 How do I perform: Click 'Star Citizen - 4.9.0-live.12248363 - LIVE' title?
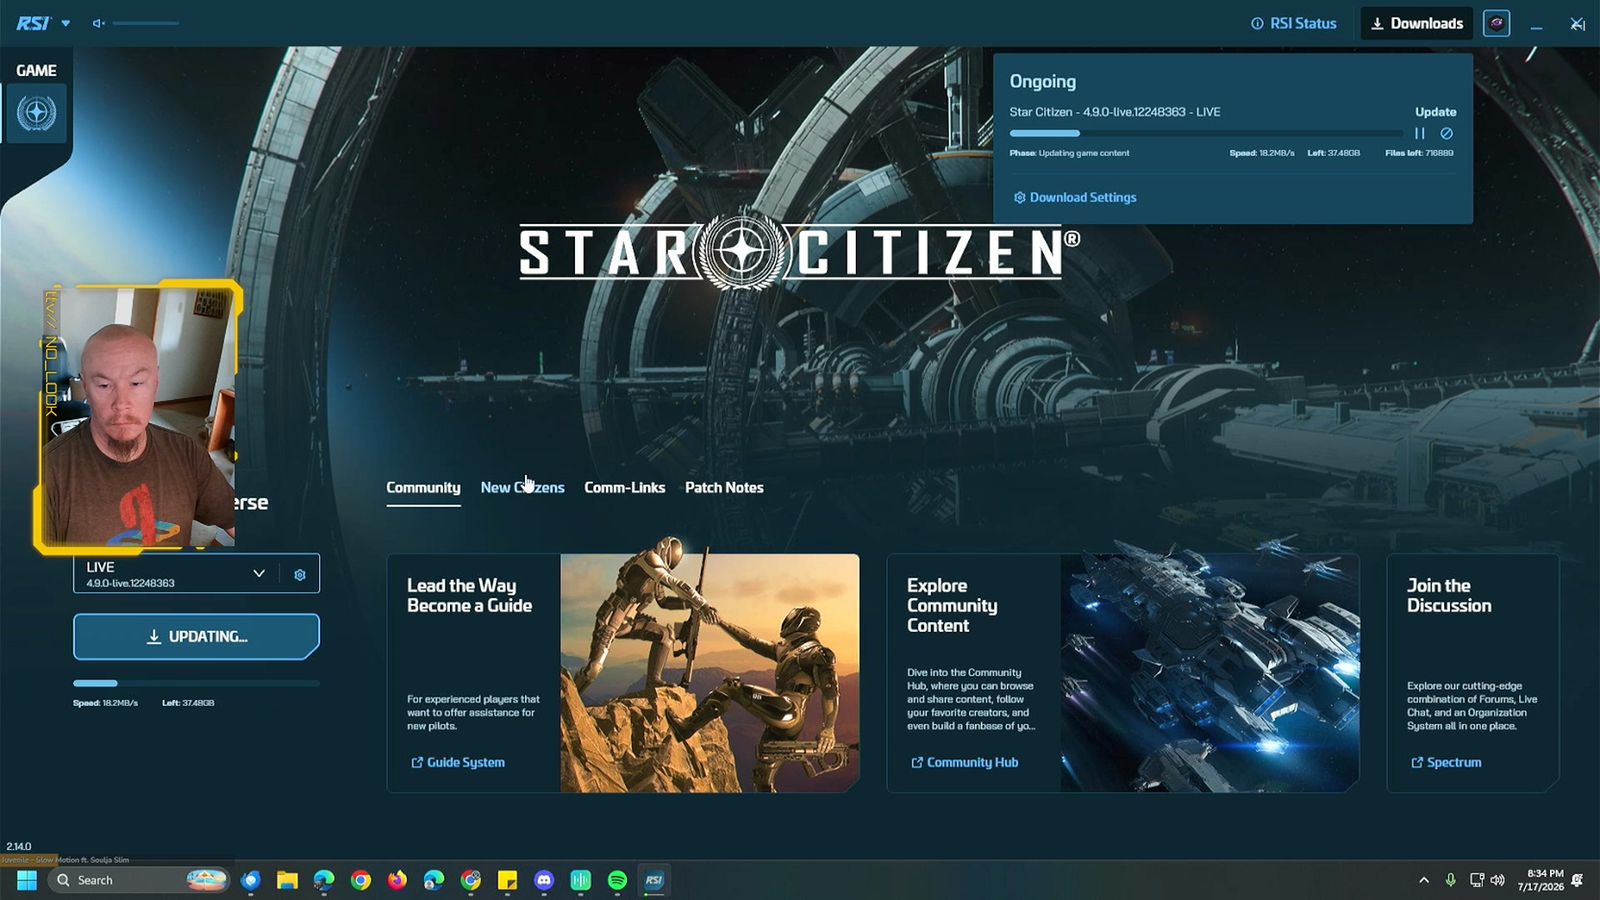point(1114,112)
